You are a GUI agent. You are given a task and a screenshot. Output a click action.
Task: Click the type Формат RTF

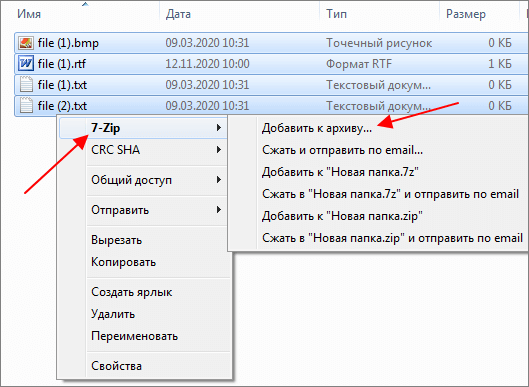pos(359,64)
